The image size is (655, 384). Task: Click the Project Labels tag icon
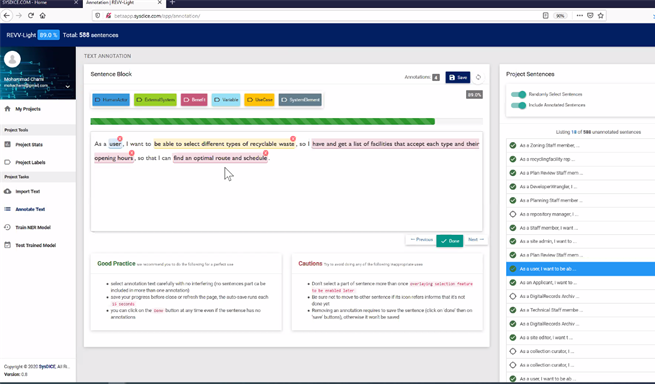coord(7,162)
